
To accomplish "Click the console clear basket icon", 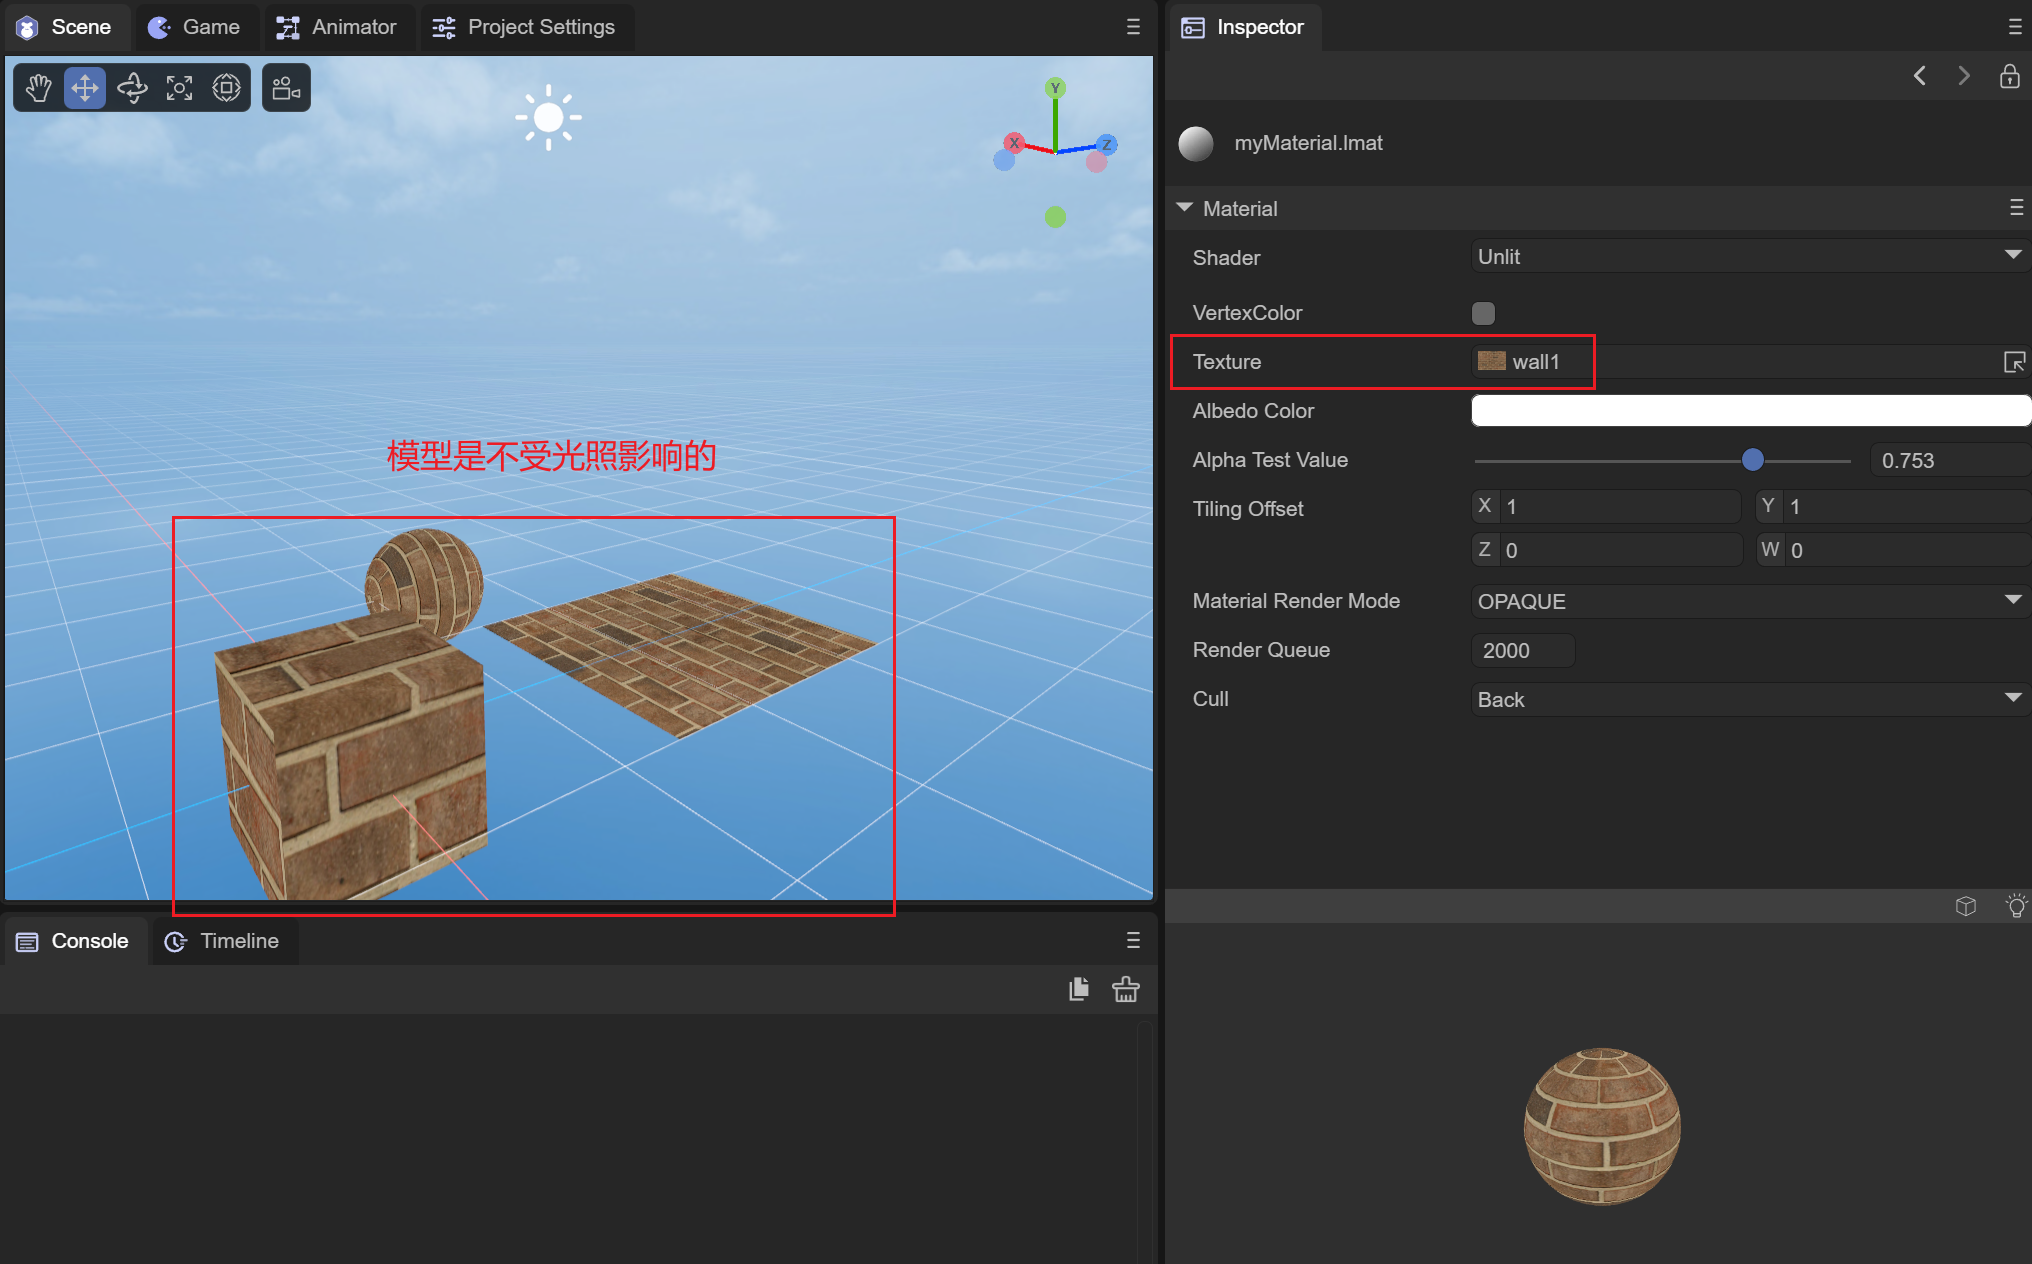I will (x=1125, y=989).
